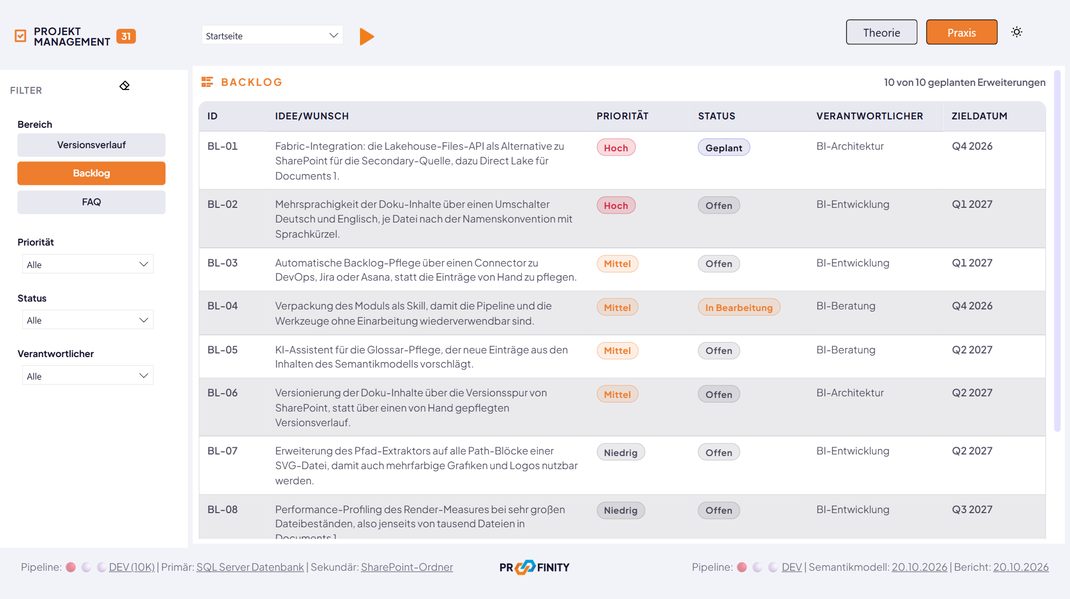Viewport: 1070px width, 599px height.
Task: Select row ID BL-01
Action: click(x=222, y=146)
